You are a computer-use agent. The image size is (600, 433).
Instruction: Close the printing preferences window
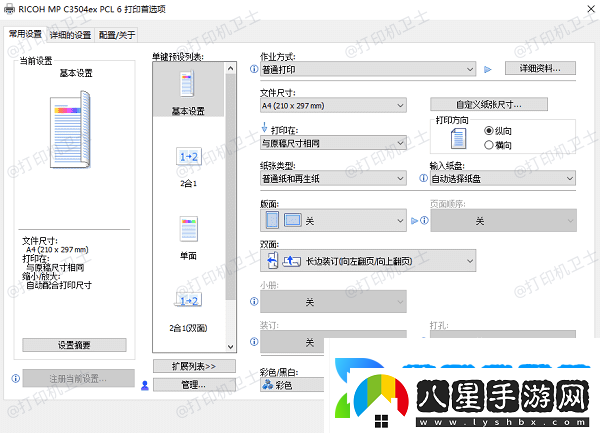(591, 9)
